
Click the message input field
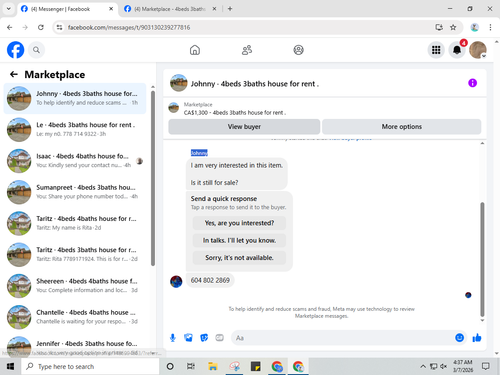(342, 338)
